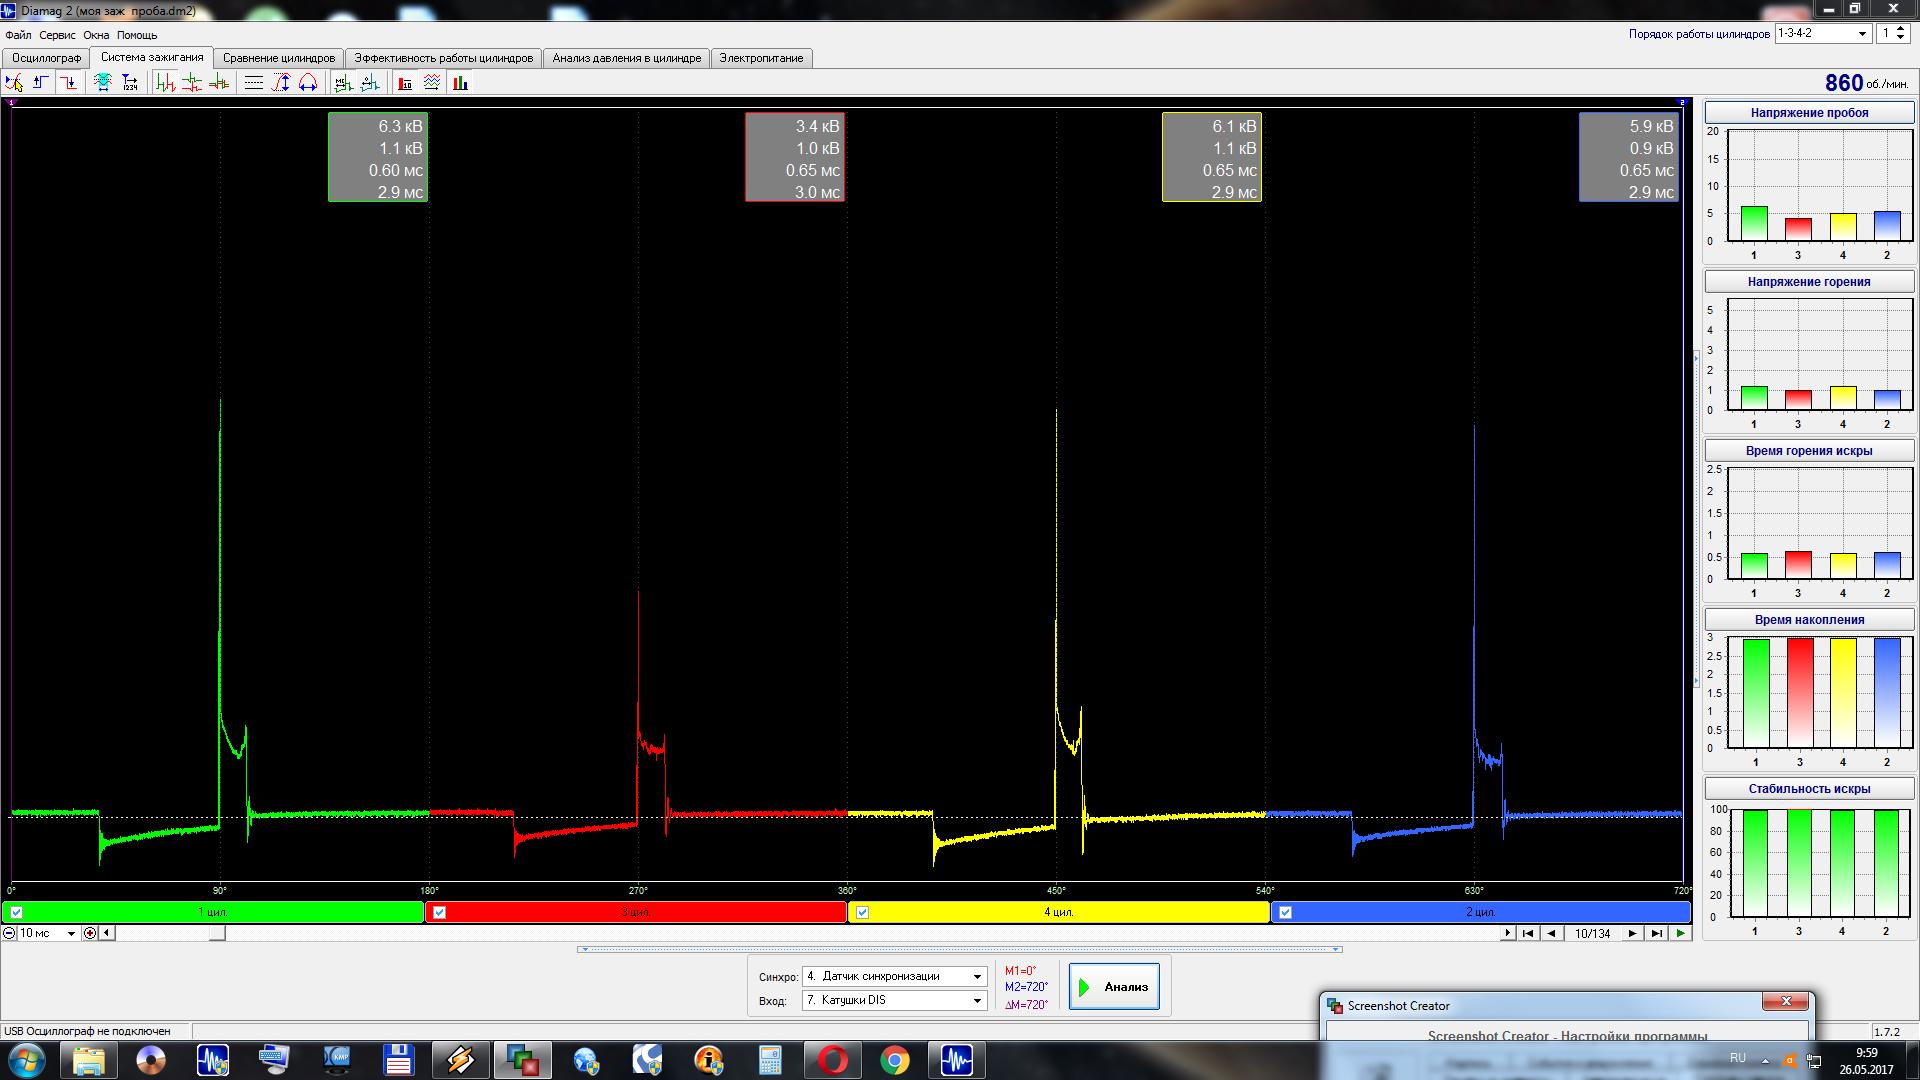
Task: Jump to the first frame
Action: coord(1528,933)
